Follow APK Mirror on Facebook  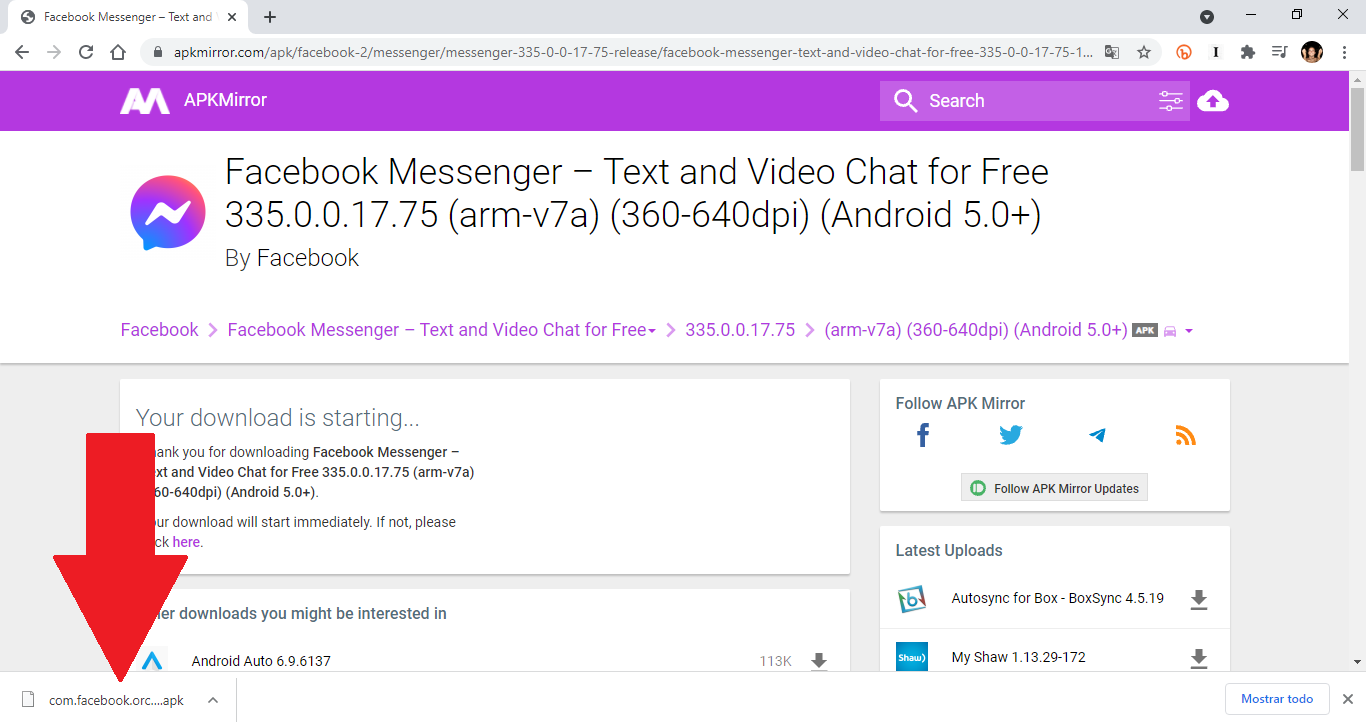coord(923,435)
